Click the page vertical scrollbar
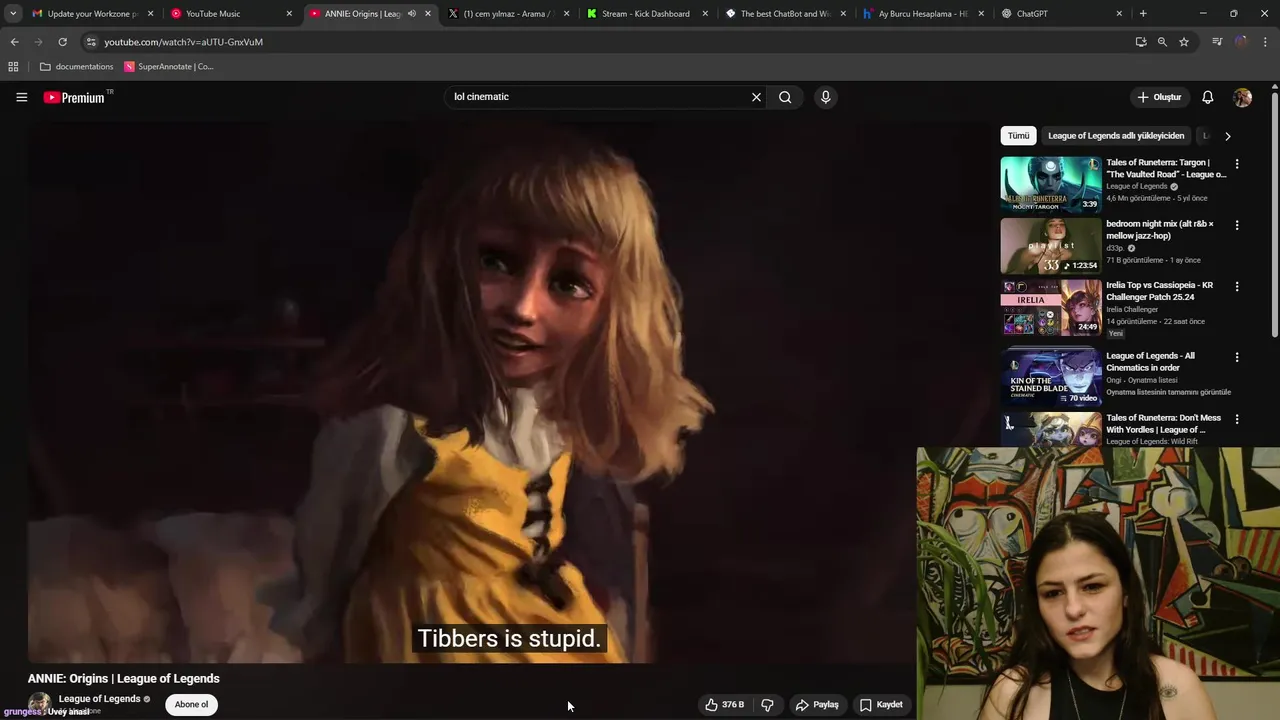This screenshot has width=1280, height=720. [x=1275, y=215]
